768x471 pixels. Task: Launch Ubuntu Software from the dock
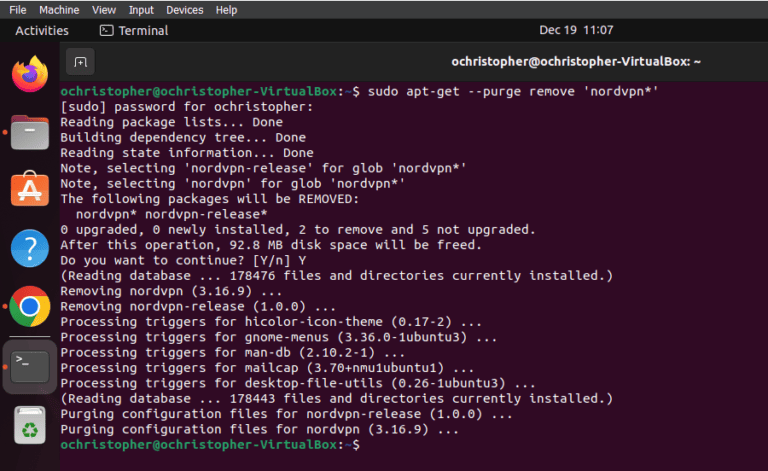tap(30, 189)
